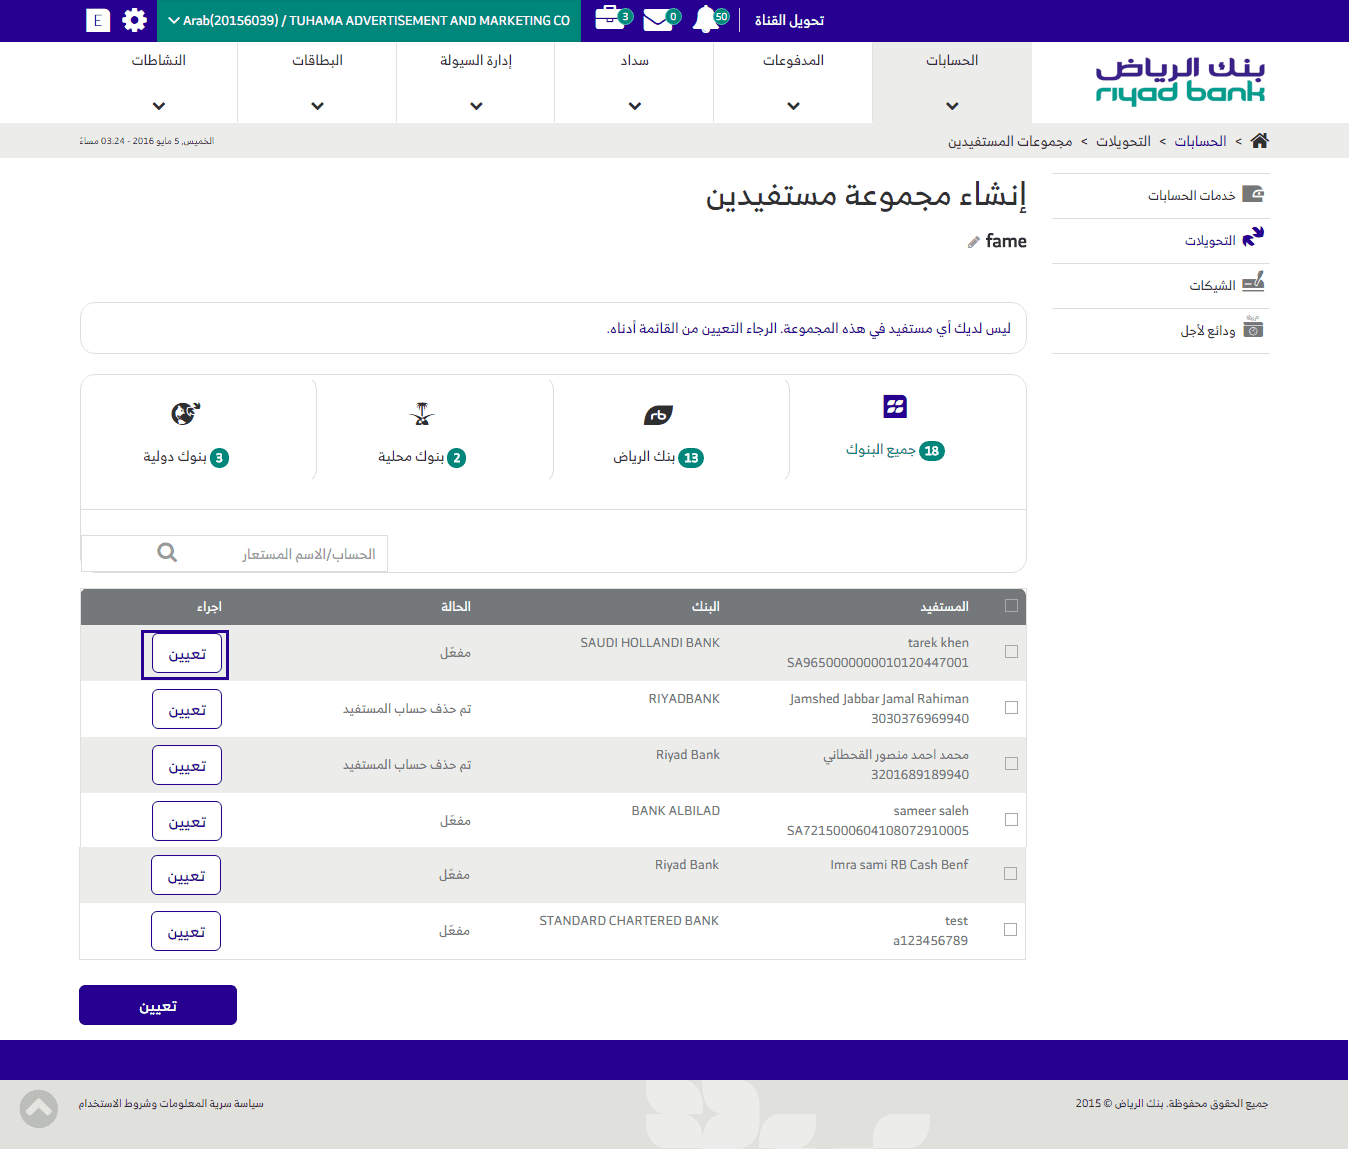Screen dimensions: 1349x1149
Task: Go to home via house icon
Action: [x=1259, y=141]
